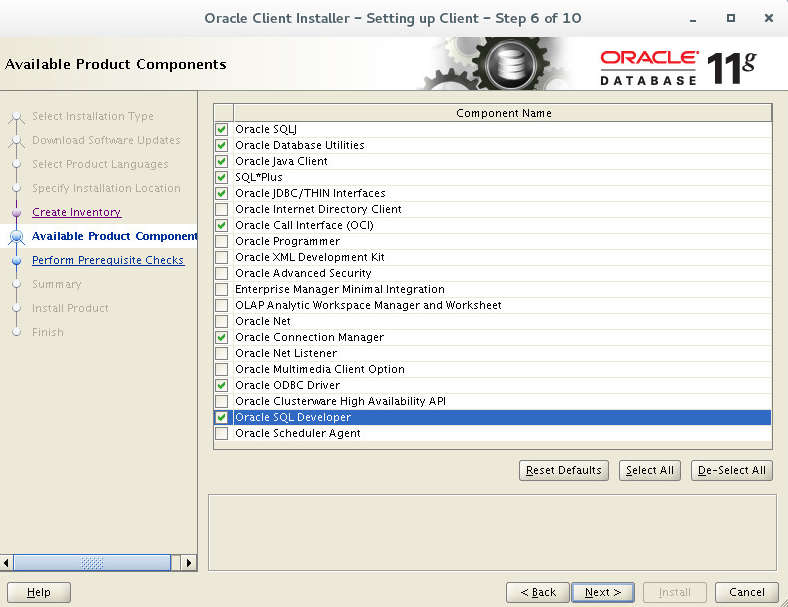
Task: Select the Oracle Programmer row text
Action: pos(287,241)
